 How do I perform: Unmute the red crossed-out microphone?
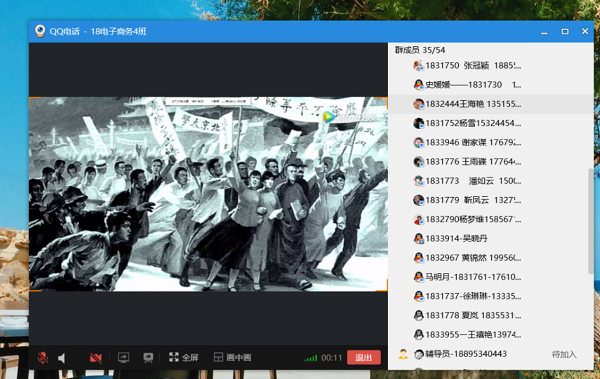pos(43,358)
